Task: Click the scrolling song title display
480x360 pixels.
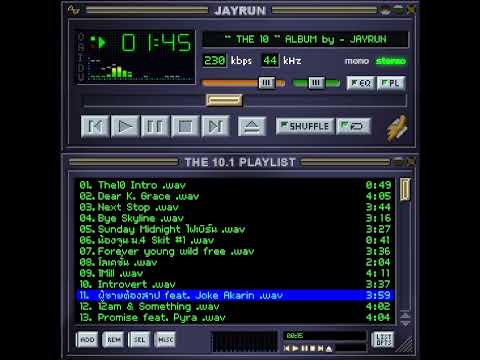Action: (305, 39)
